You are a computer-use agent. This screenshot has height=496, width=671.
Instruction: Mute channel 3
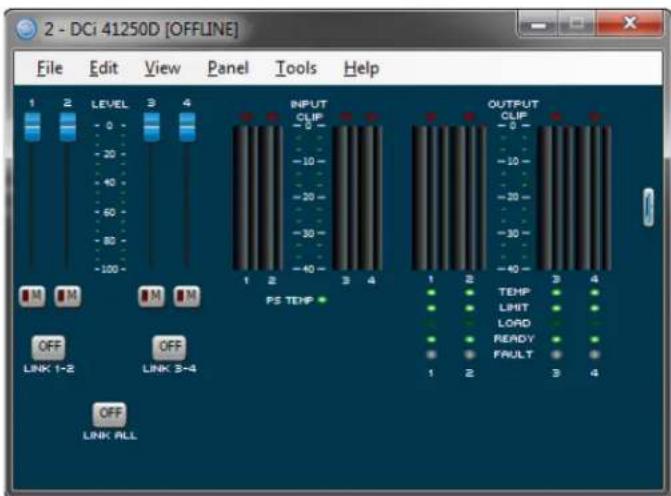(151, 296)
